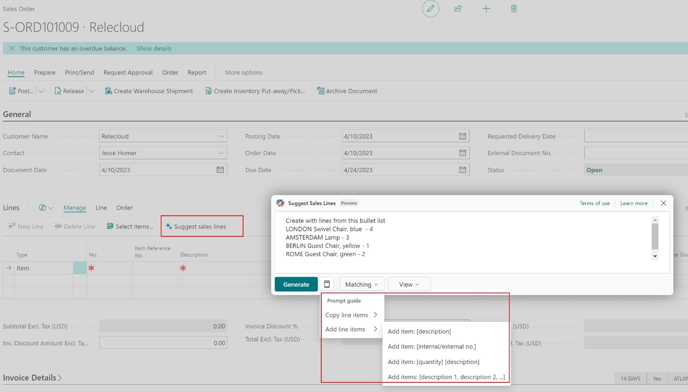Open the Print/Send tab
This screenshot has height=392, width=688.
tap(79, 72)
